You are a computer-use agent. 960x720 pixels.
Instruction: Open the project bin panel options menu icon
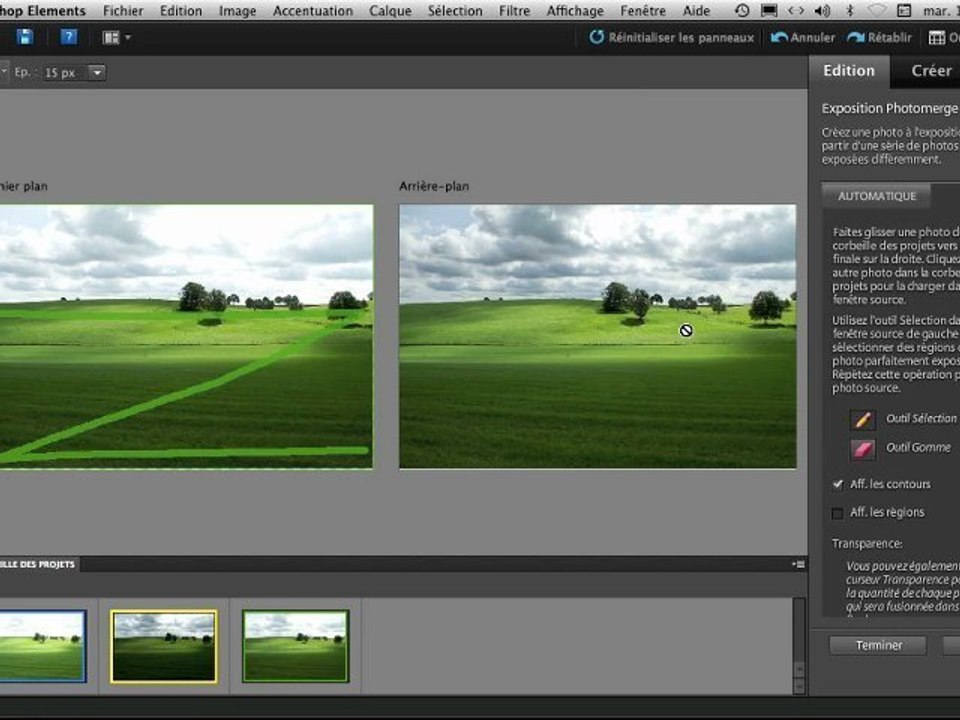[x=798, y=564]
